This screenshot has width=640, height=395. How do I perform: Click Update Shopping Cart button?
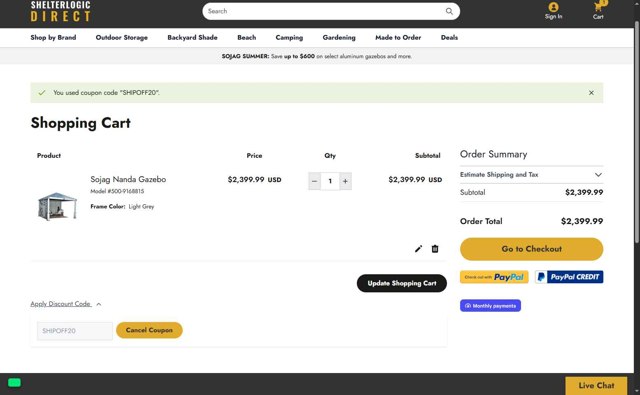(x=402, y=283)
